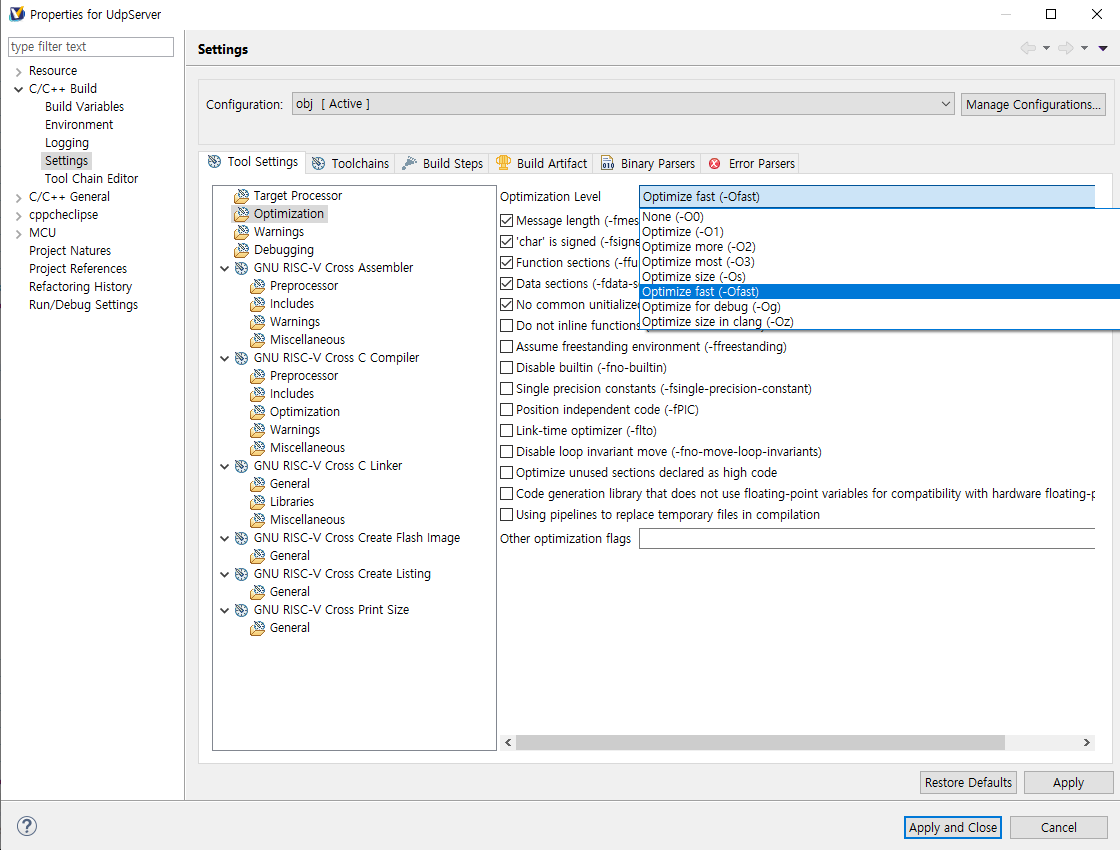Click the horizontal scrollbar thumb
The height and width of the screenshot is (850, 1120).
coord(760,743)
